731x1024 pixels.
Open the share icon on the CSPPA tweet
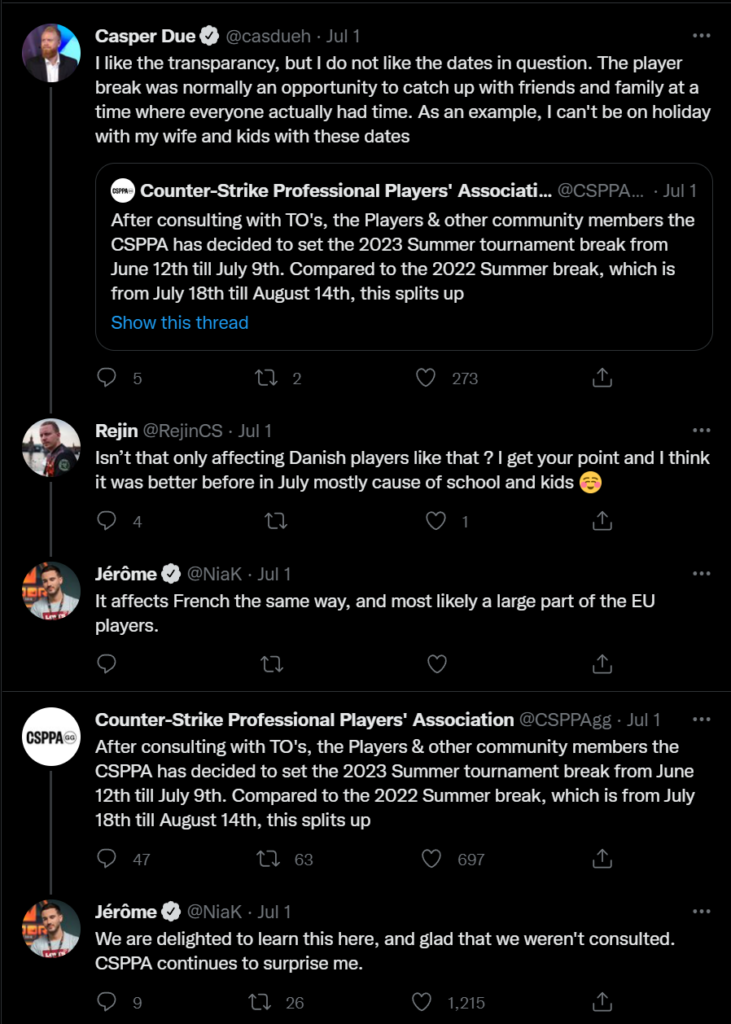pyautogui.click(x=601, y=859)
